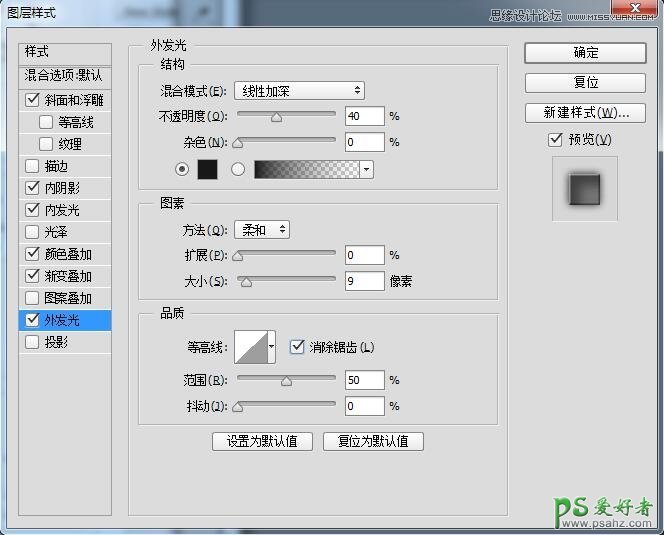Select 内阴影 (Inner Shadow) style entry
The height and width of the screenshot is (535, 664).
click(x=62, y=188)
